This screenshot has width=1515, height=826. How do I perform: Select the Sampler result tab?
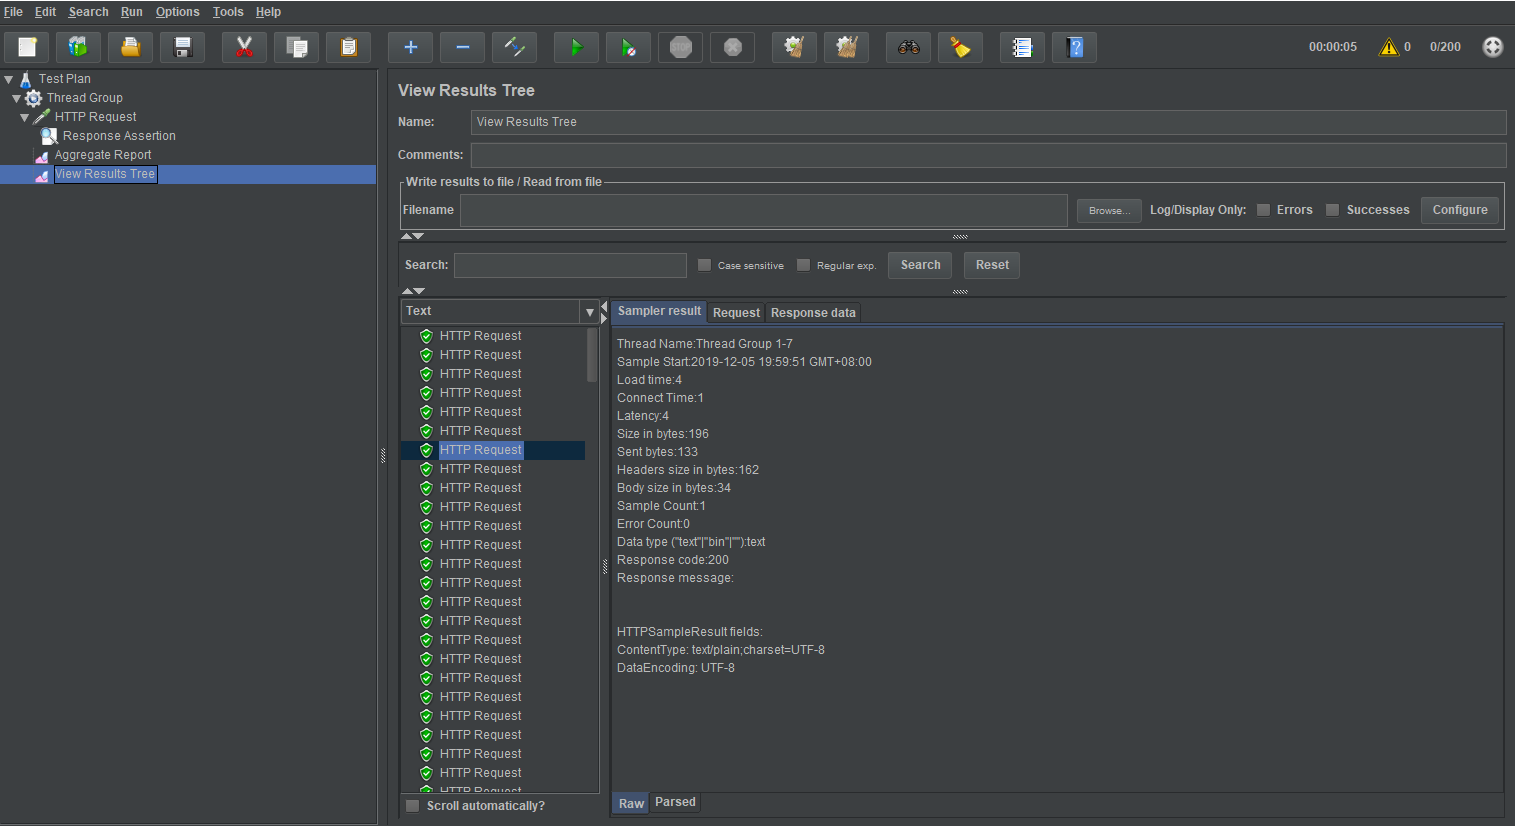(x=659, y=311)
